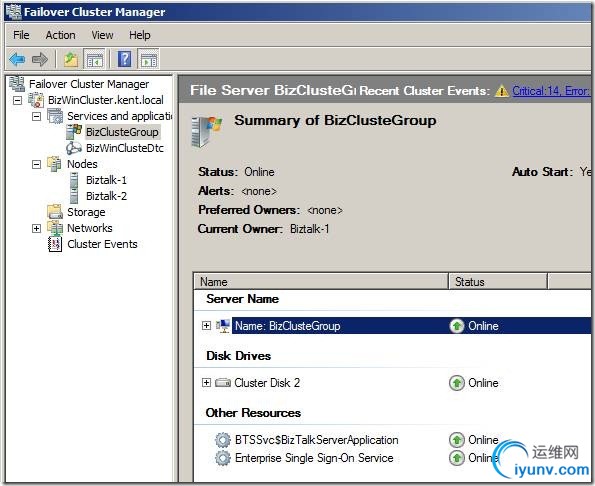Collapse the Nodes tree node
Screen dimensions: 595x486
[x=36, y=164]
